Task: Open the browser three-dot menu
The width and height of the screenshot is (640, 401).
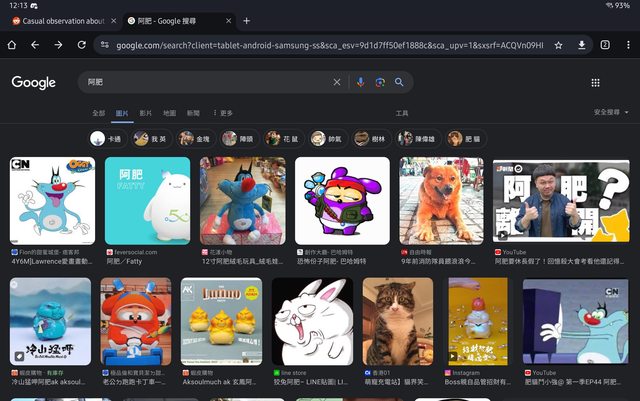Action: (627, 45)
